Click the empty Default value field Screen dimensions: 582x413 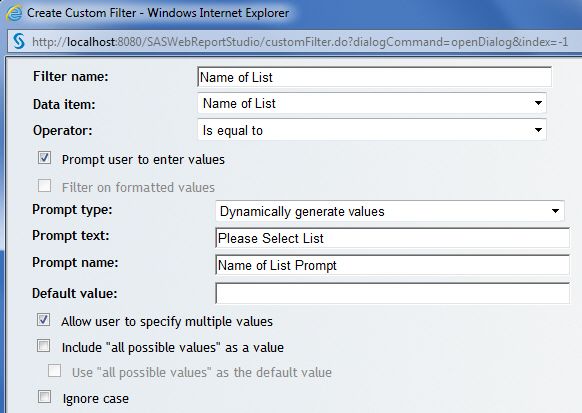[392, 293]
